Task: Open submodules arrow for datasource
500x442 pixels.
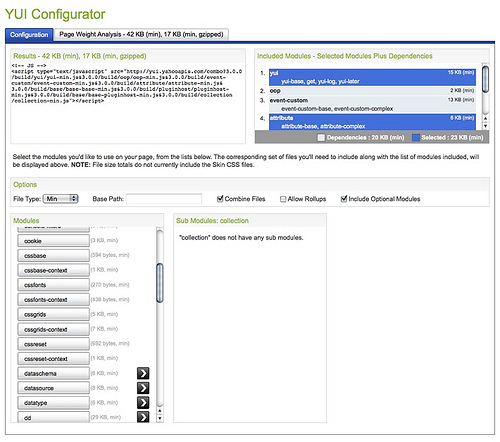Action: coord(143,388)
